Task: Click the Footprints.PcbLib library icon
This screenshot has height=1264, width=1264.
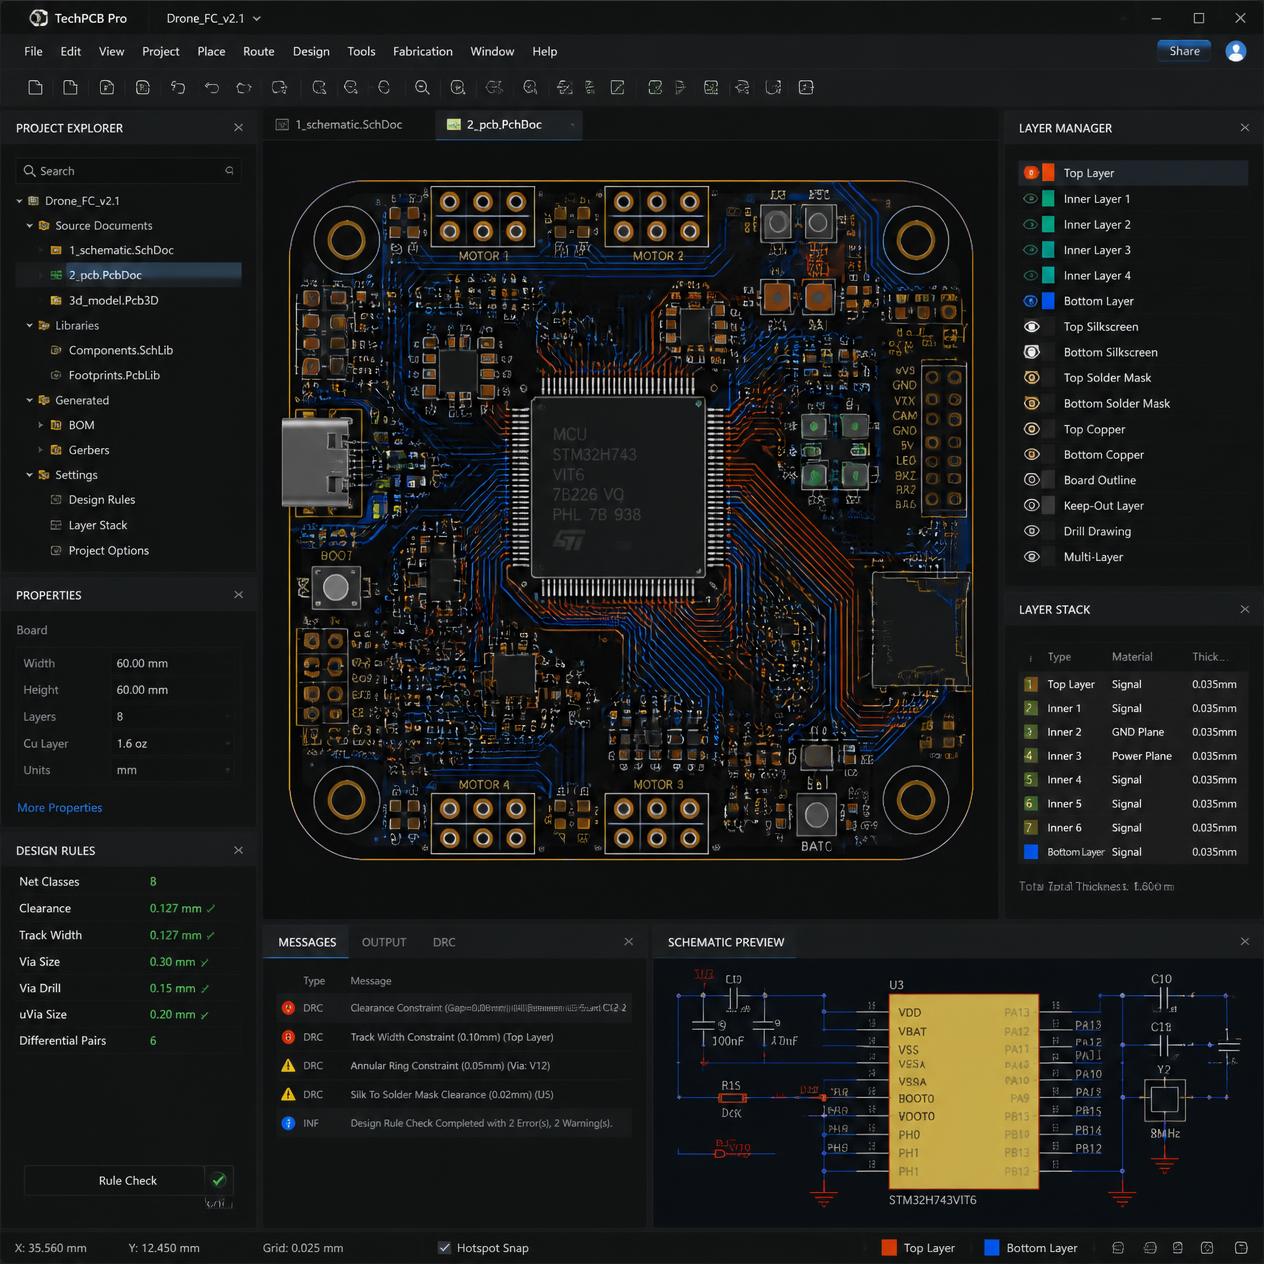Action: (x=56, y=375)
